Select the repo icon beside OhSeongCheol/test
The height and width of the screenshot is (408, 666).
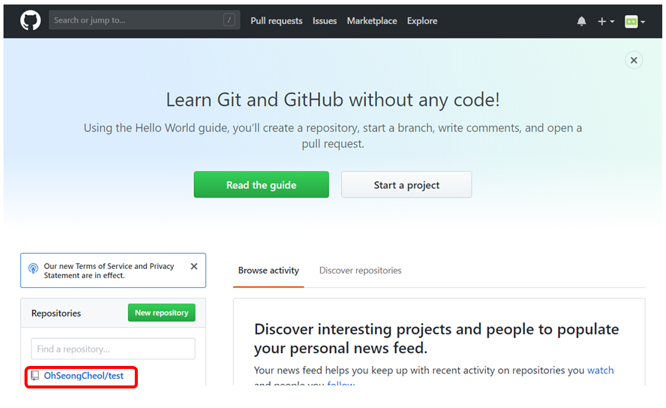(x=35, y=376)
